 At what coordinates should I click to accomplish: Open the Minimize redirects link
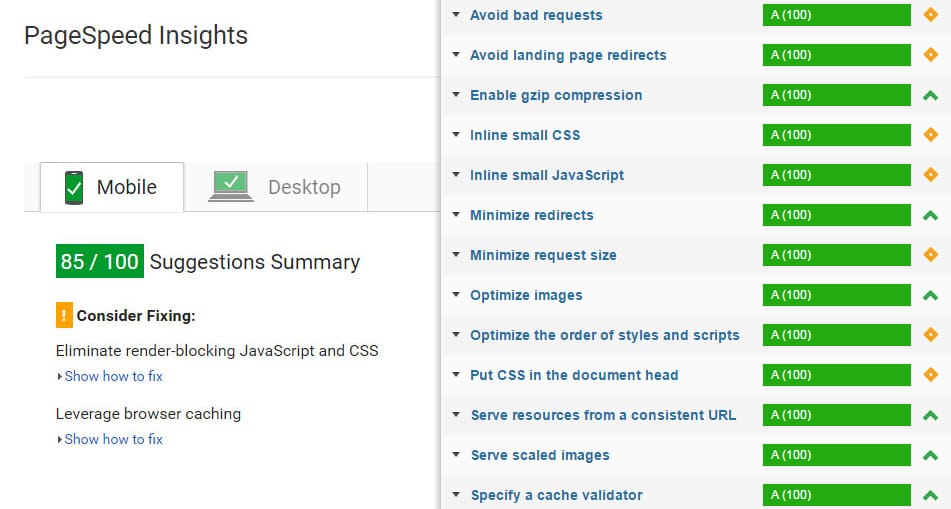pos(532,215)
